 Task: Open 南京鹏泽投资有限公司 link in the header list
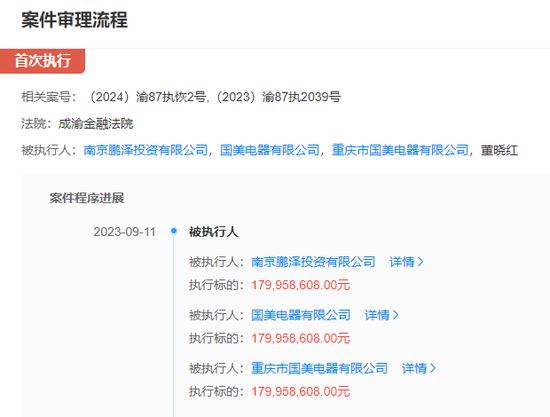(x=146, y=150)
